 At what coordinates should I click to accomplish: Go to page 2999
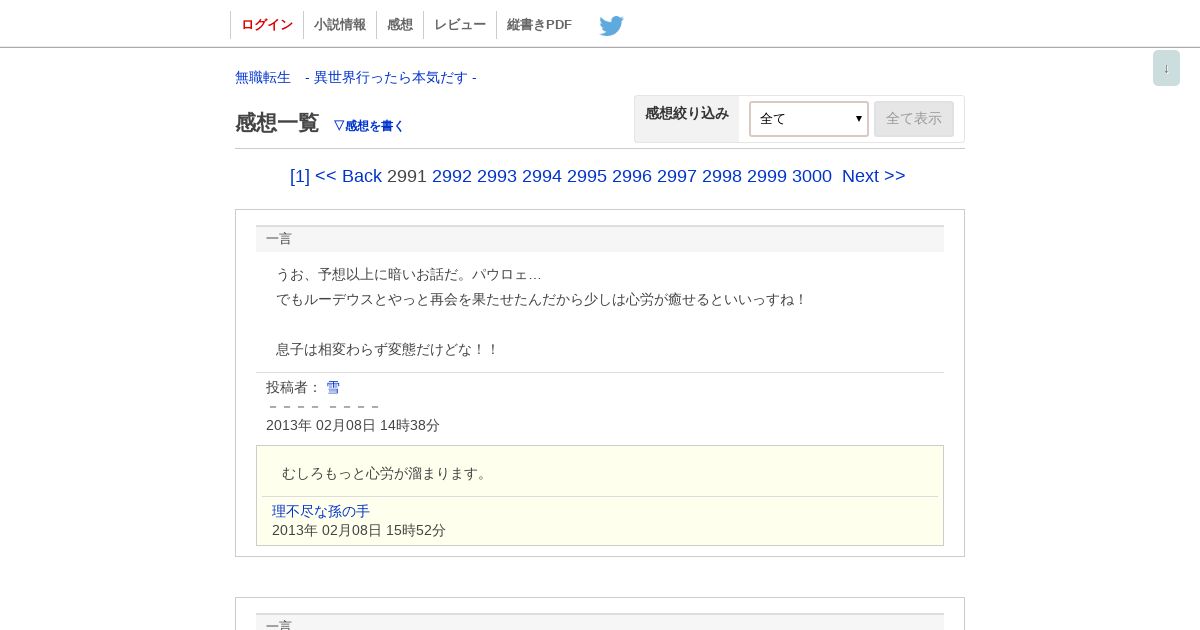(x=767, y=176)
